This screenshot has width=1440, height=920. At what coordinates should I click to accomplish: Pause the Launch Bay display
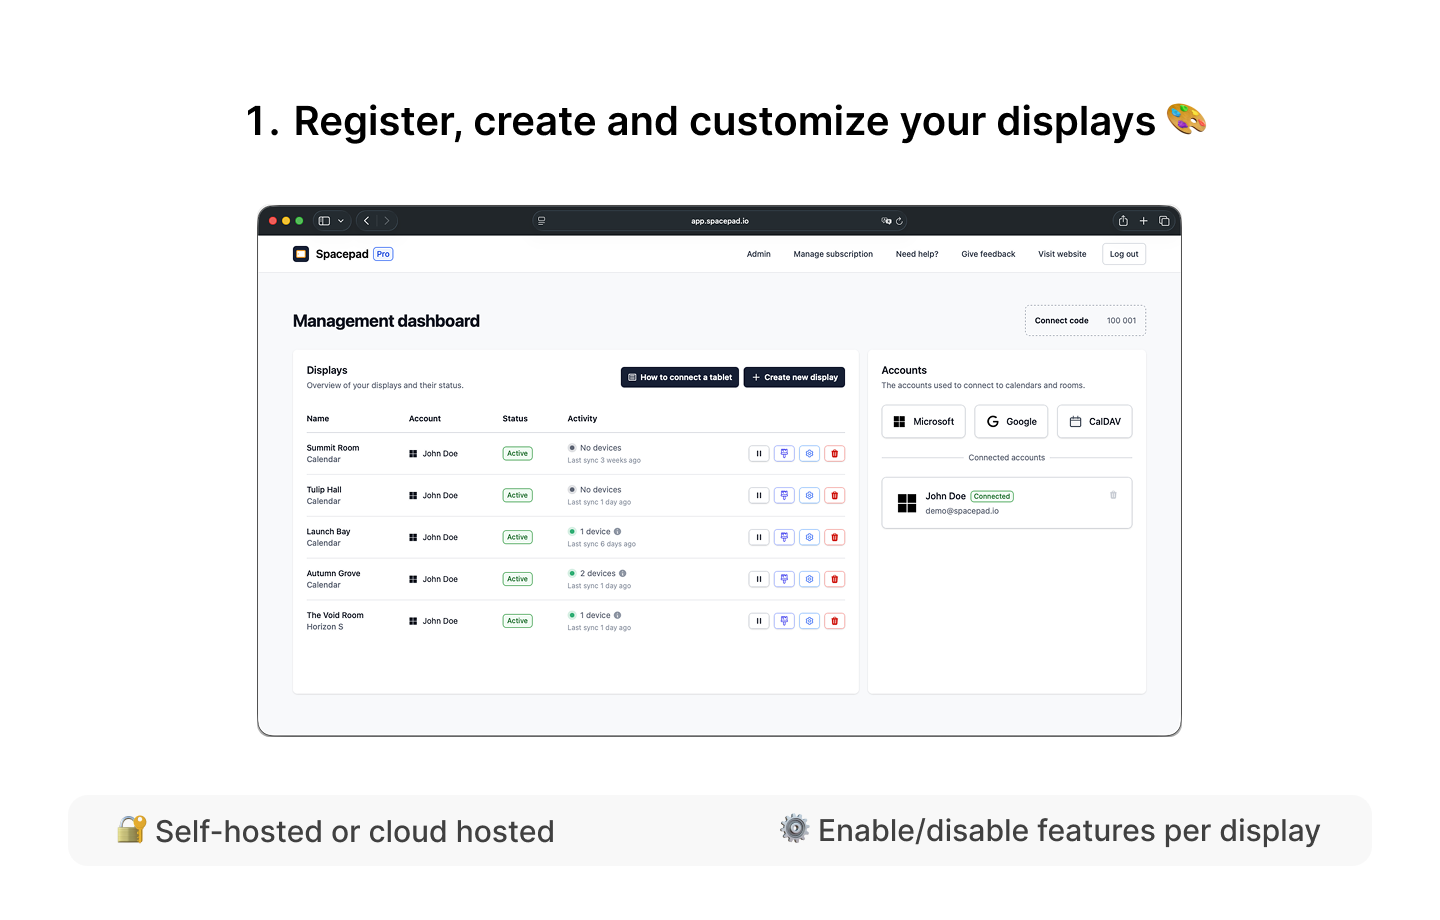[759, 538]
